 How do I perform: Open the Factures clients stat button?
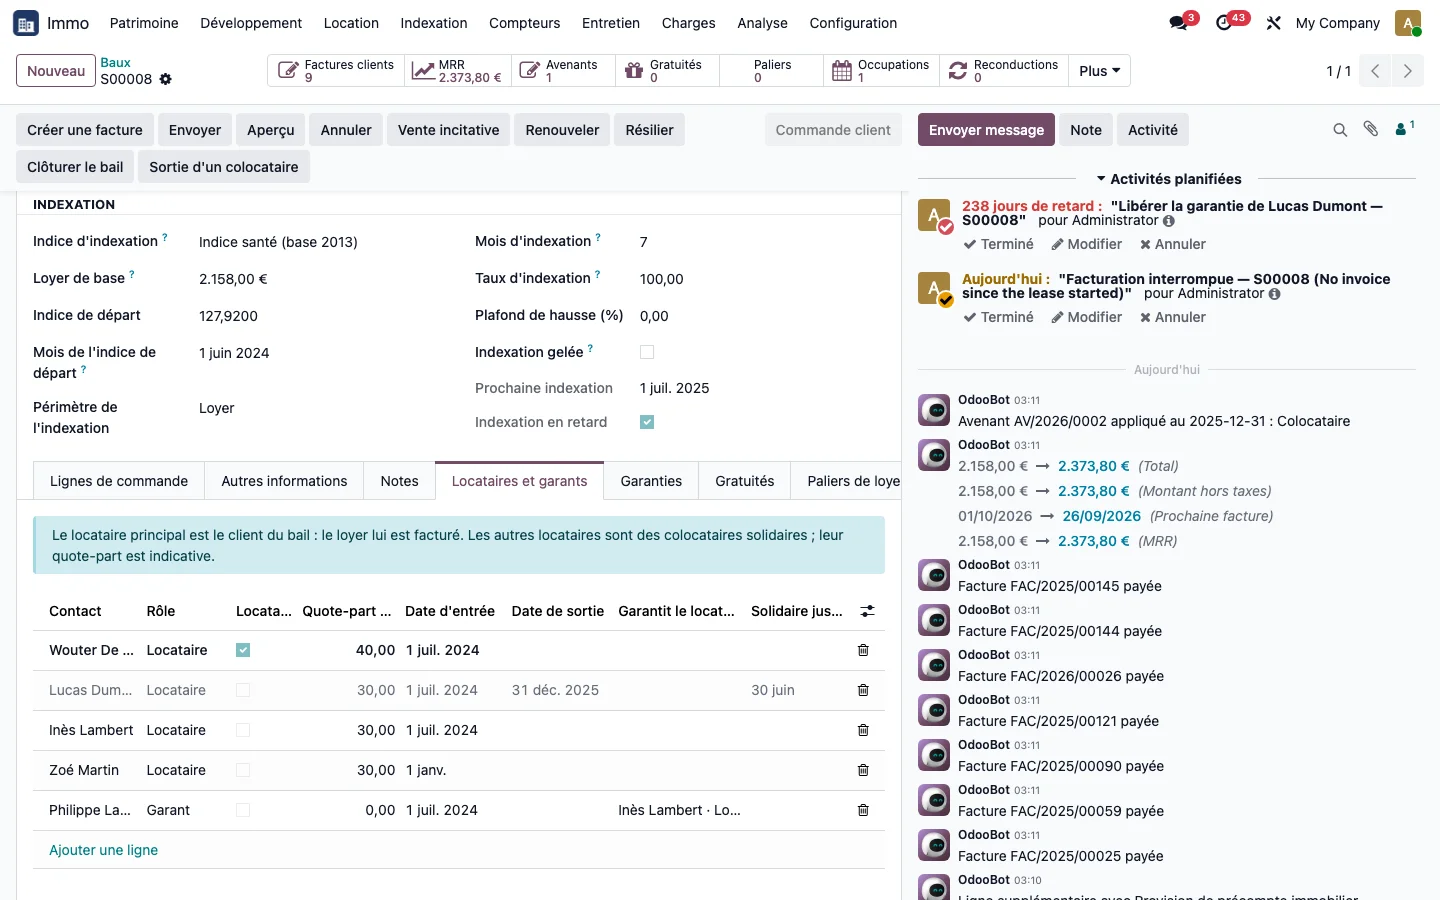pyautogui.click(x=336, y=71)
